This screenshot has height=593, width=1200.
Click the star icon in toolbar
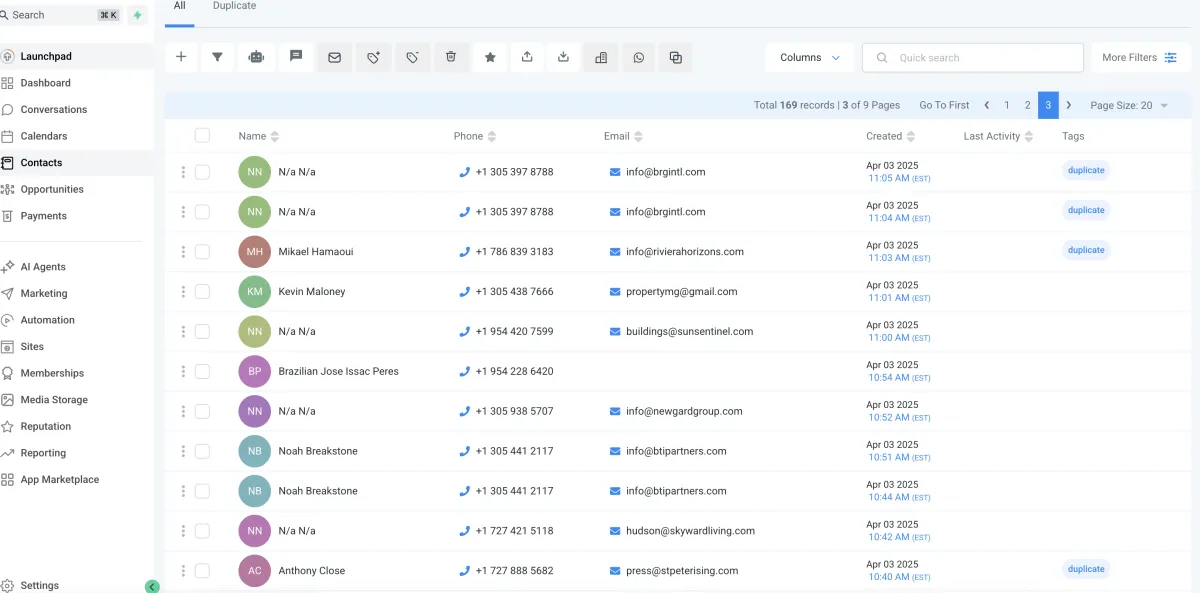tap(490, 57)
